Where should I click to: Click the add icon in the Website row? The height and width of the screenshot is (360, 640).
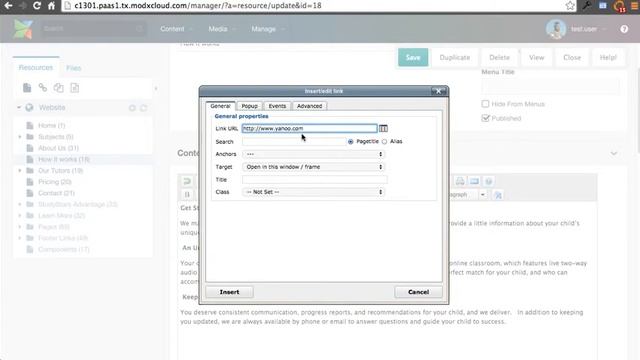pyautogui.click(x=132, y=108)
